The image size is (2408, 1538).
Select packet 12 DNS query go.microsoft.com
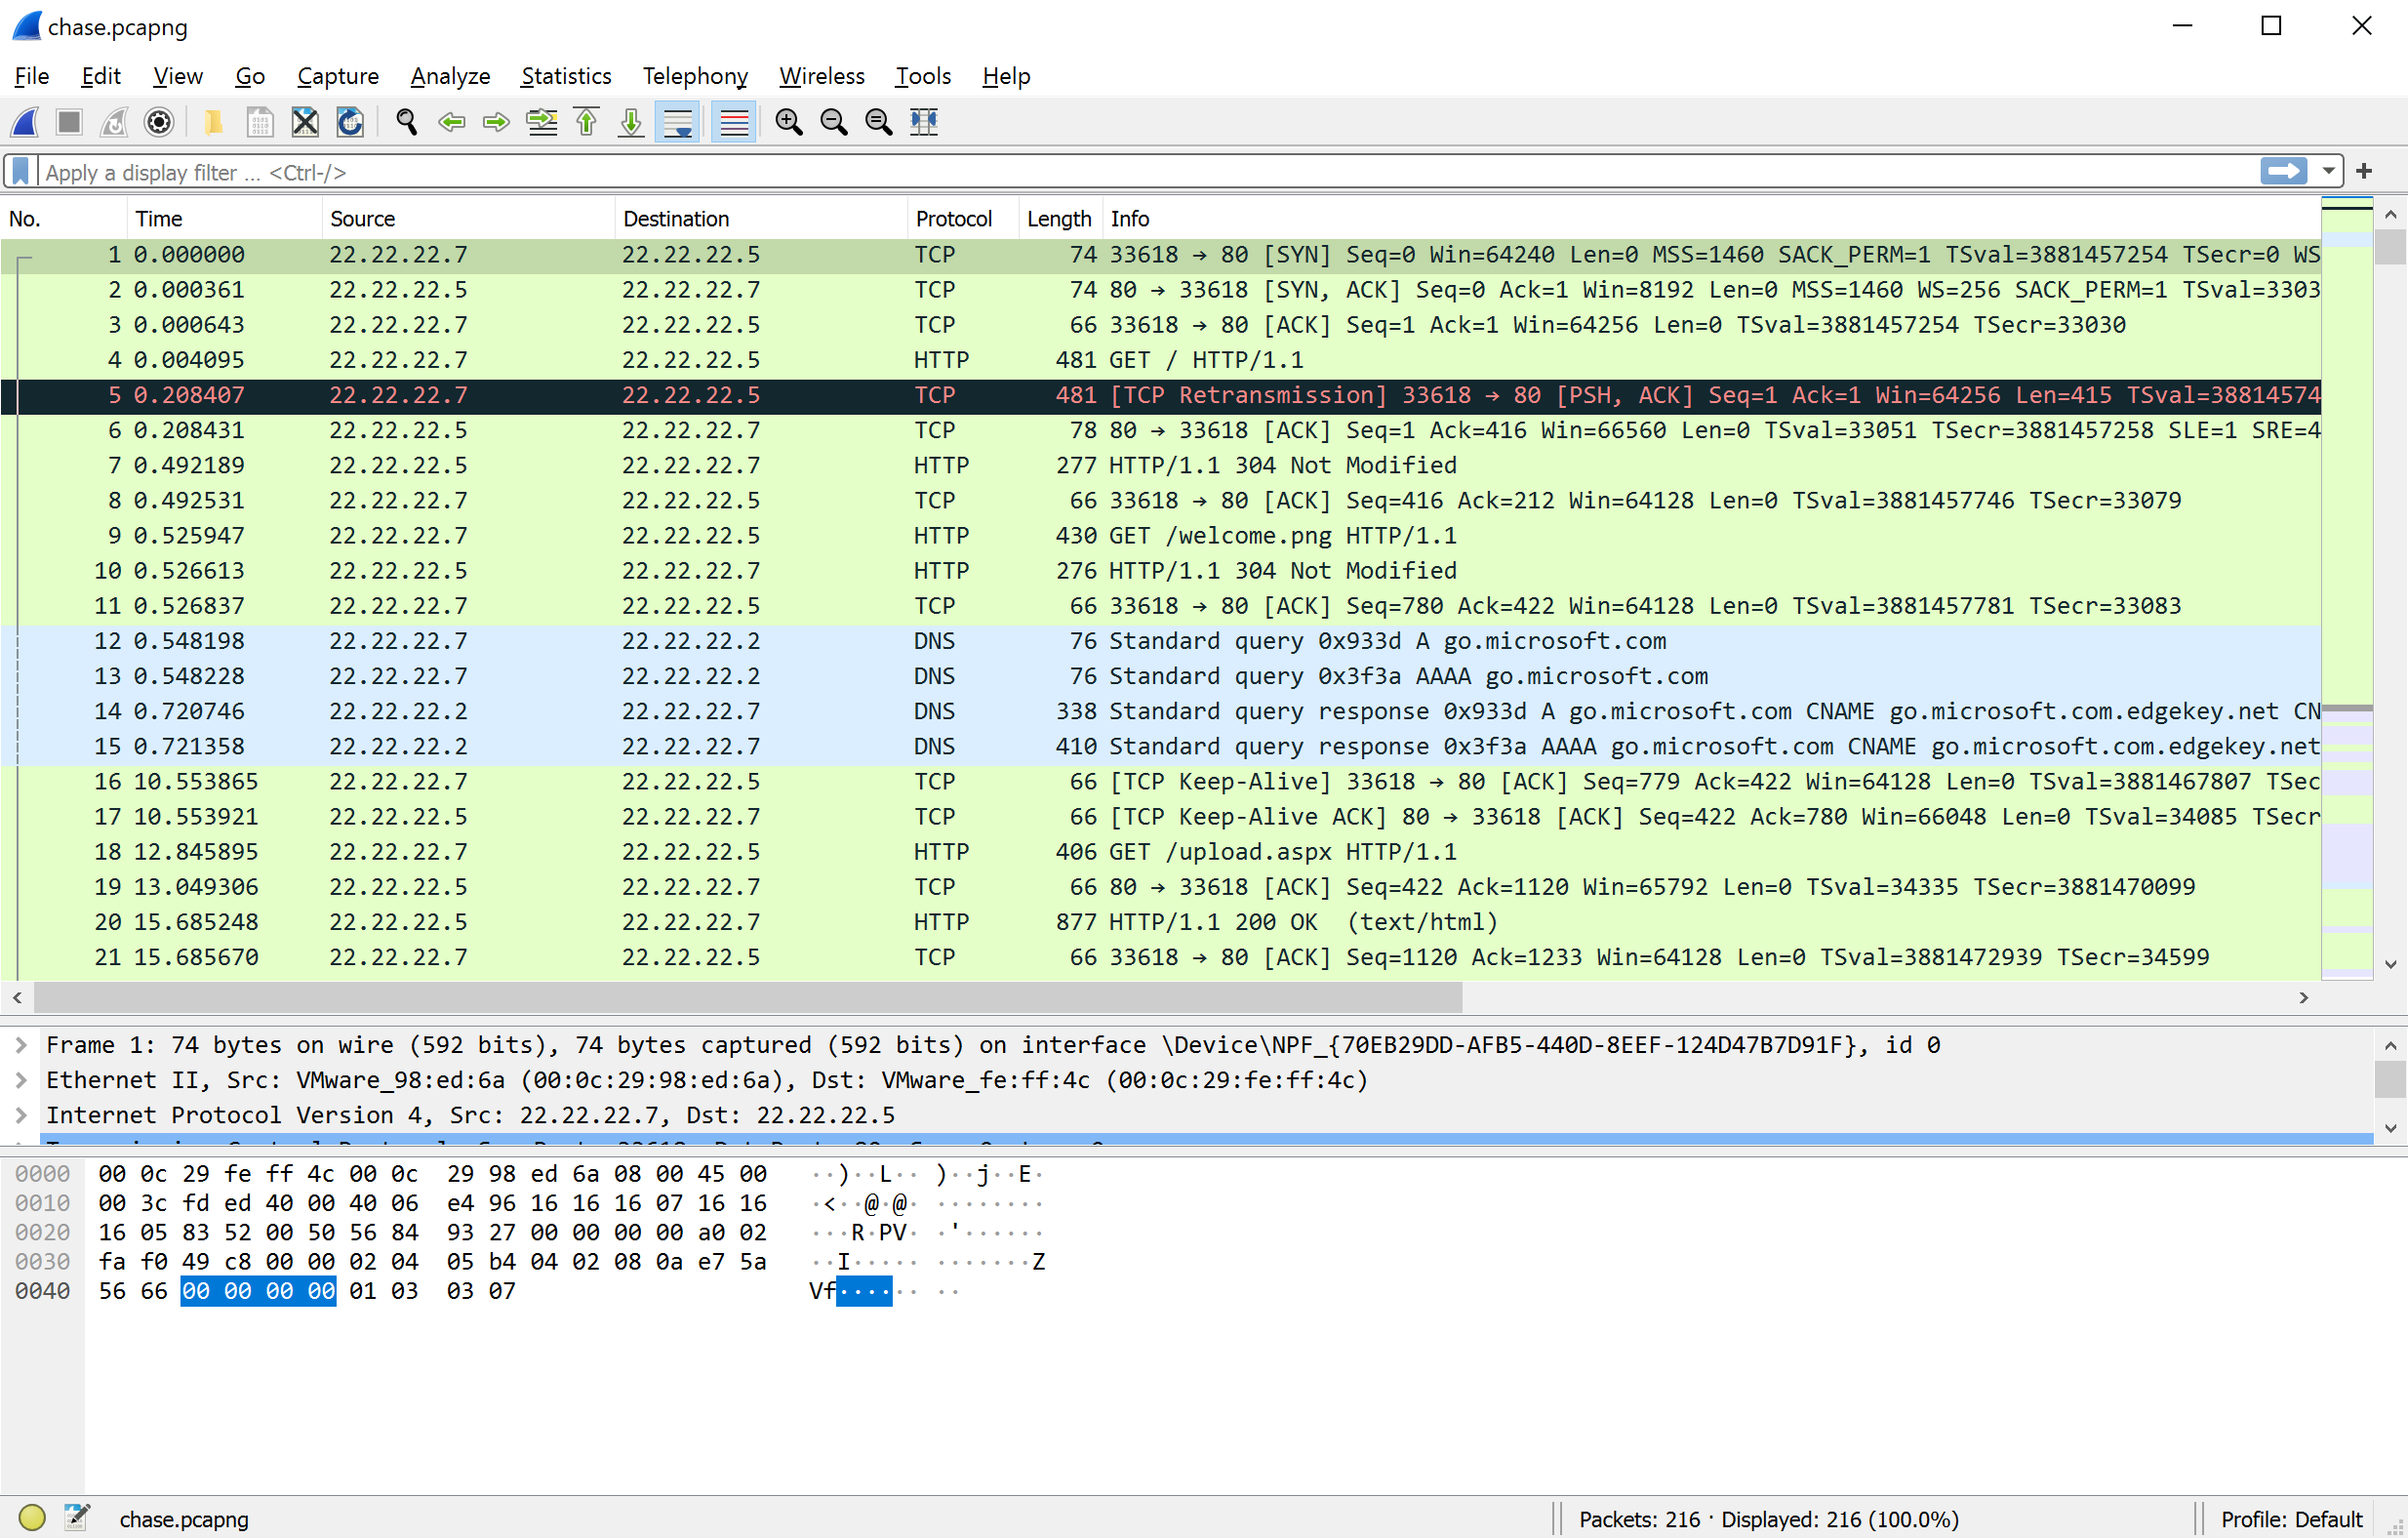[1160, 641]
